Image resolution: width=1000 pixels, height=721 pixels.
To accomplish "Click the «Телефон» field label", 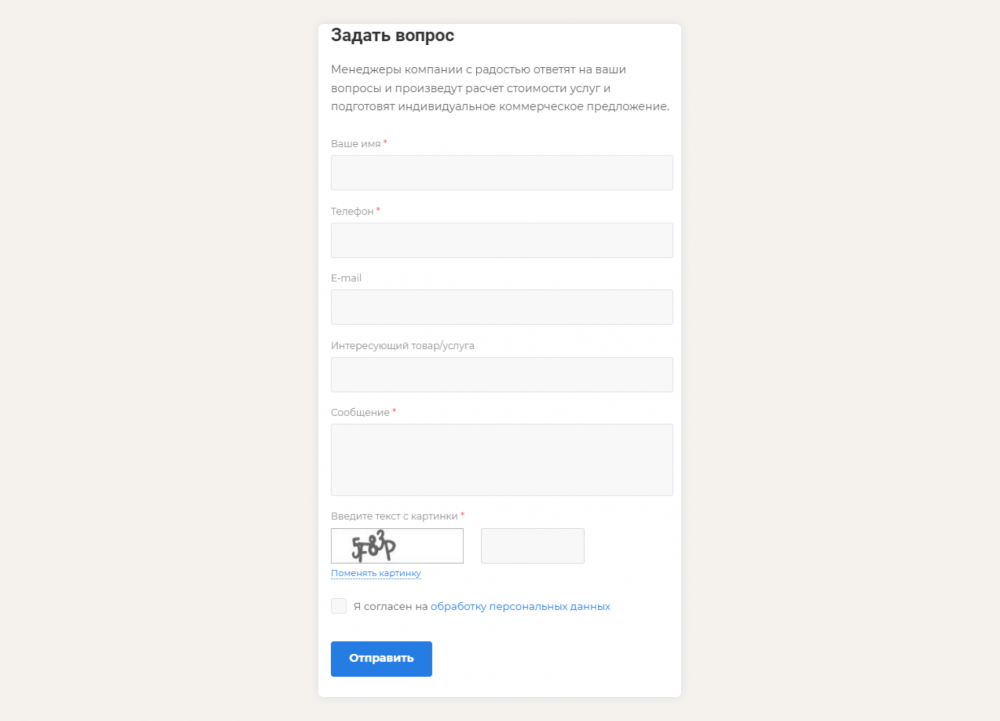I will tap(352, 211).
